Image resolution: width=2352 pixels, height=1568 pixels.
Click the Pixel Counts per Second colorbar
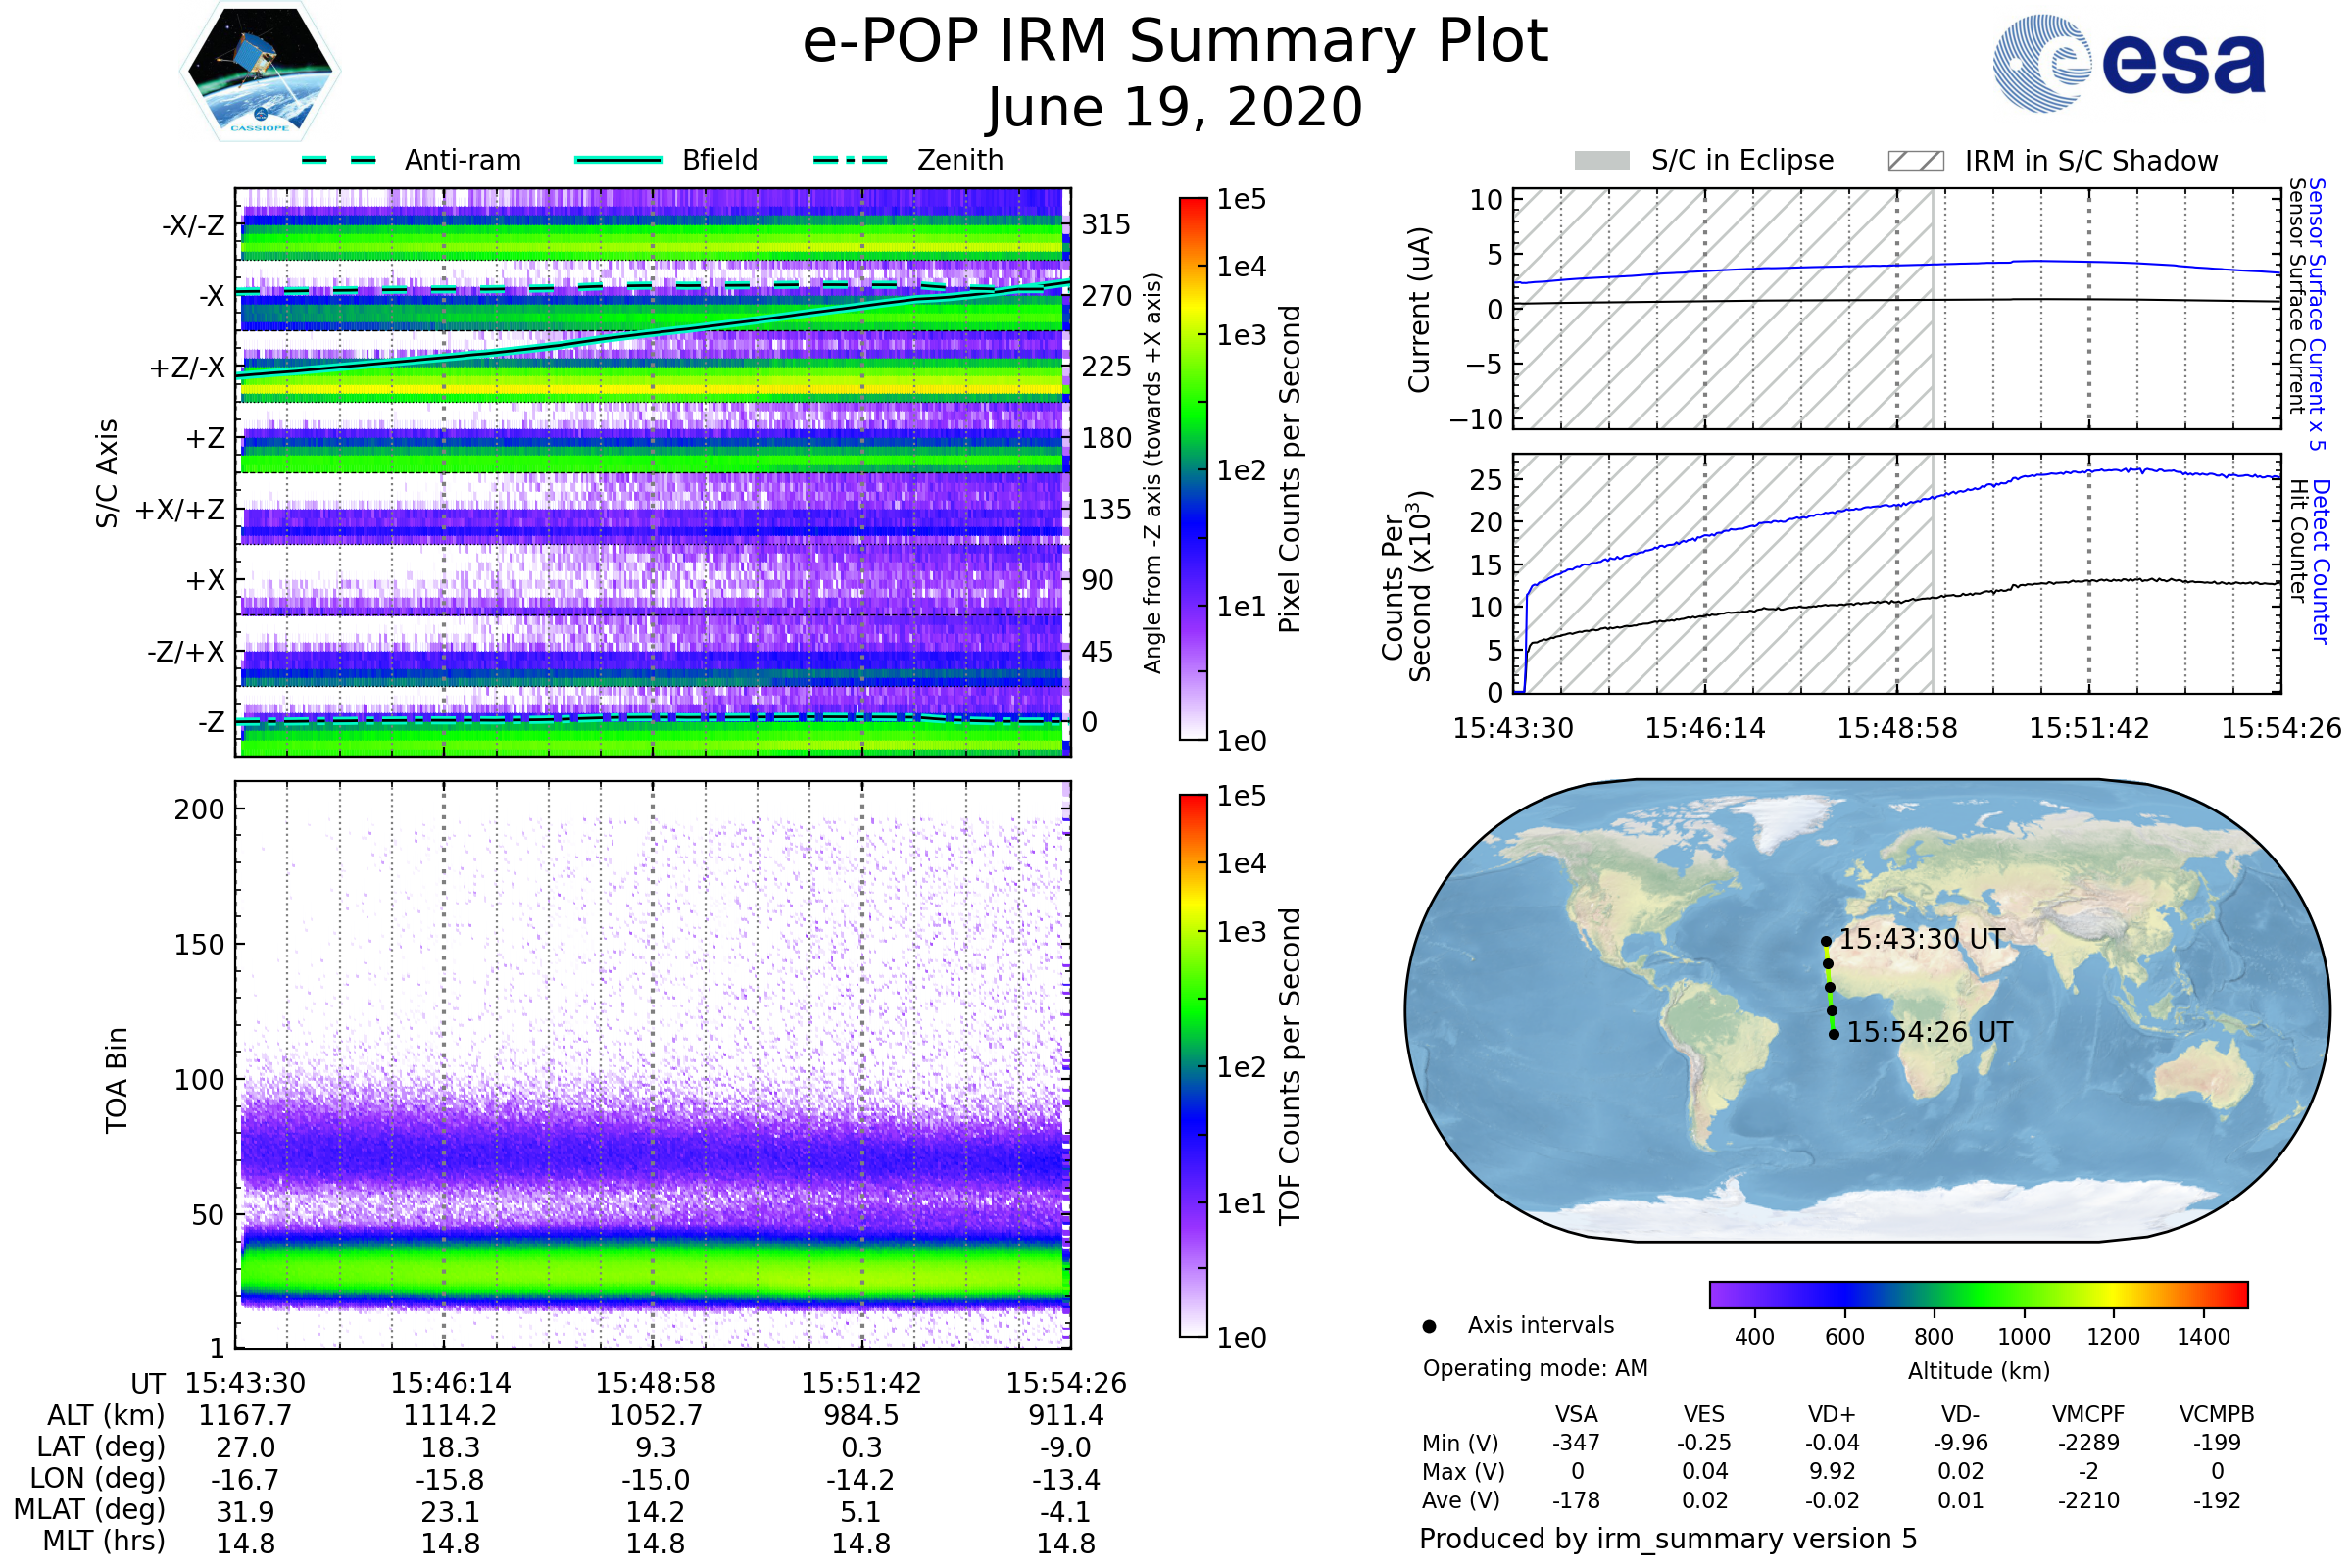1193,468
